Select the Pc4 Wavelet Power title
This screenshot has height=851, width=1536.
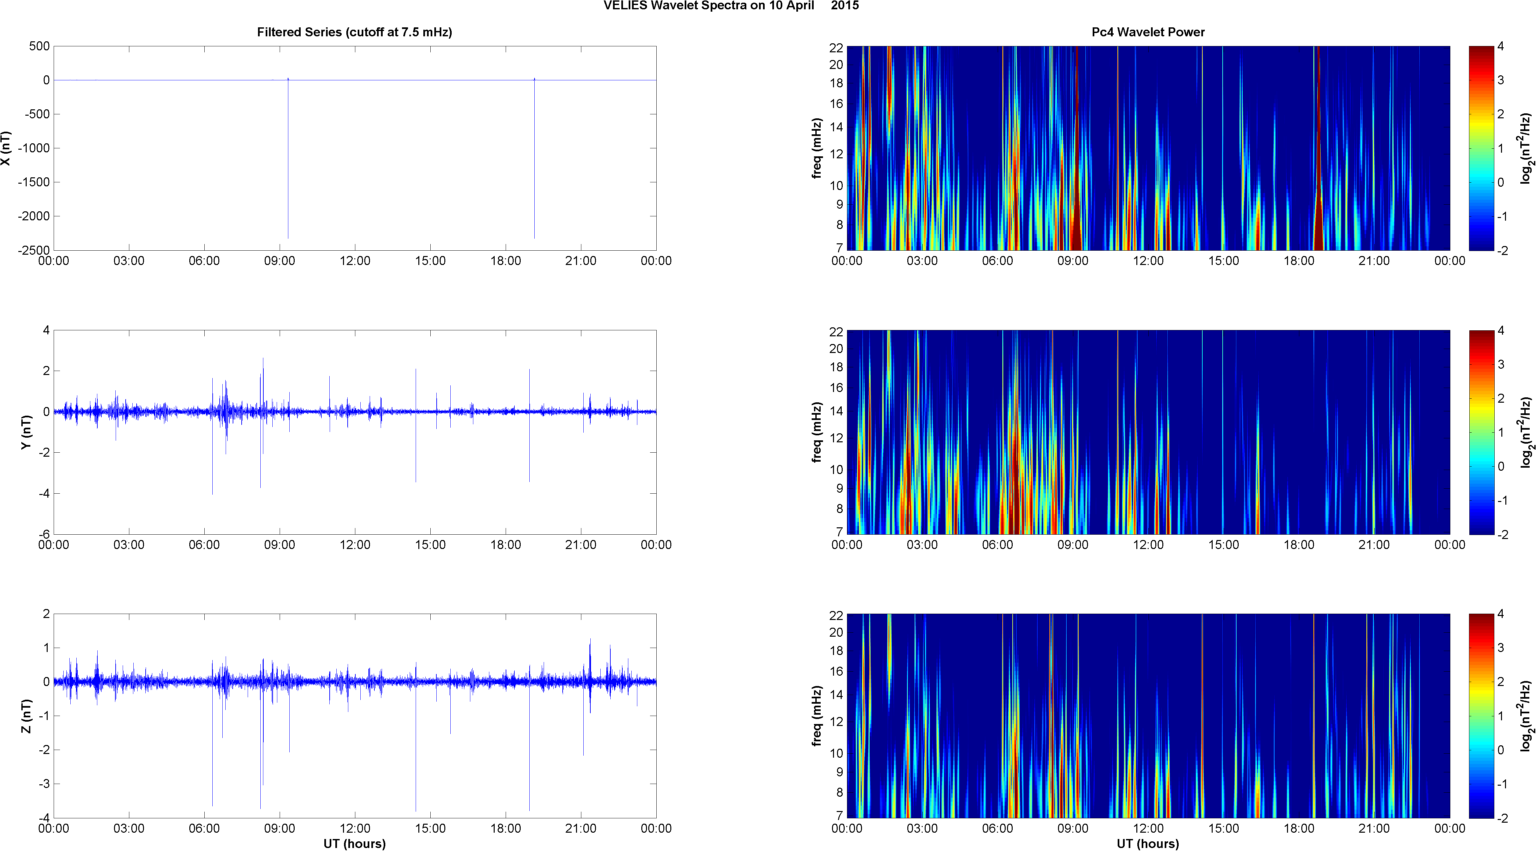click(1147, 32)
